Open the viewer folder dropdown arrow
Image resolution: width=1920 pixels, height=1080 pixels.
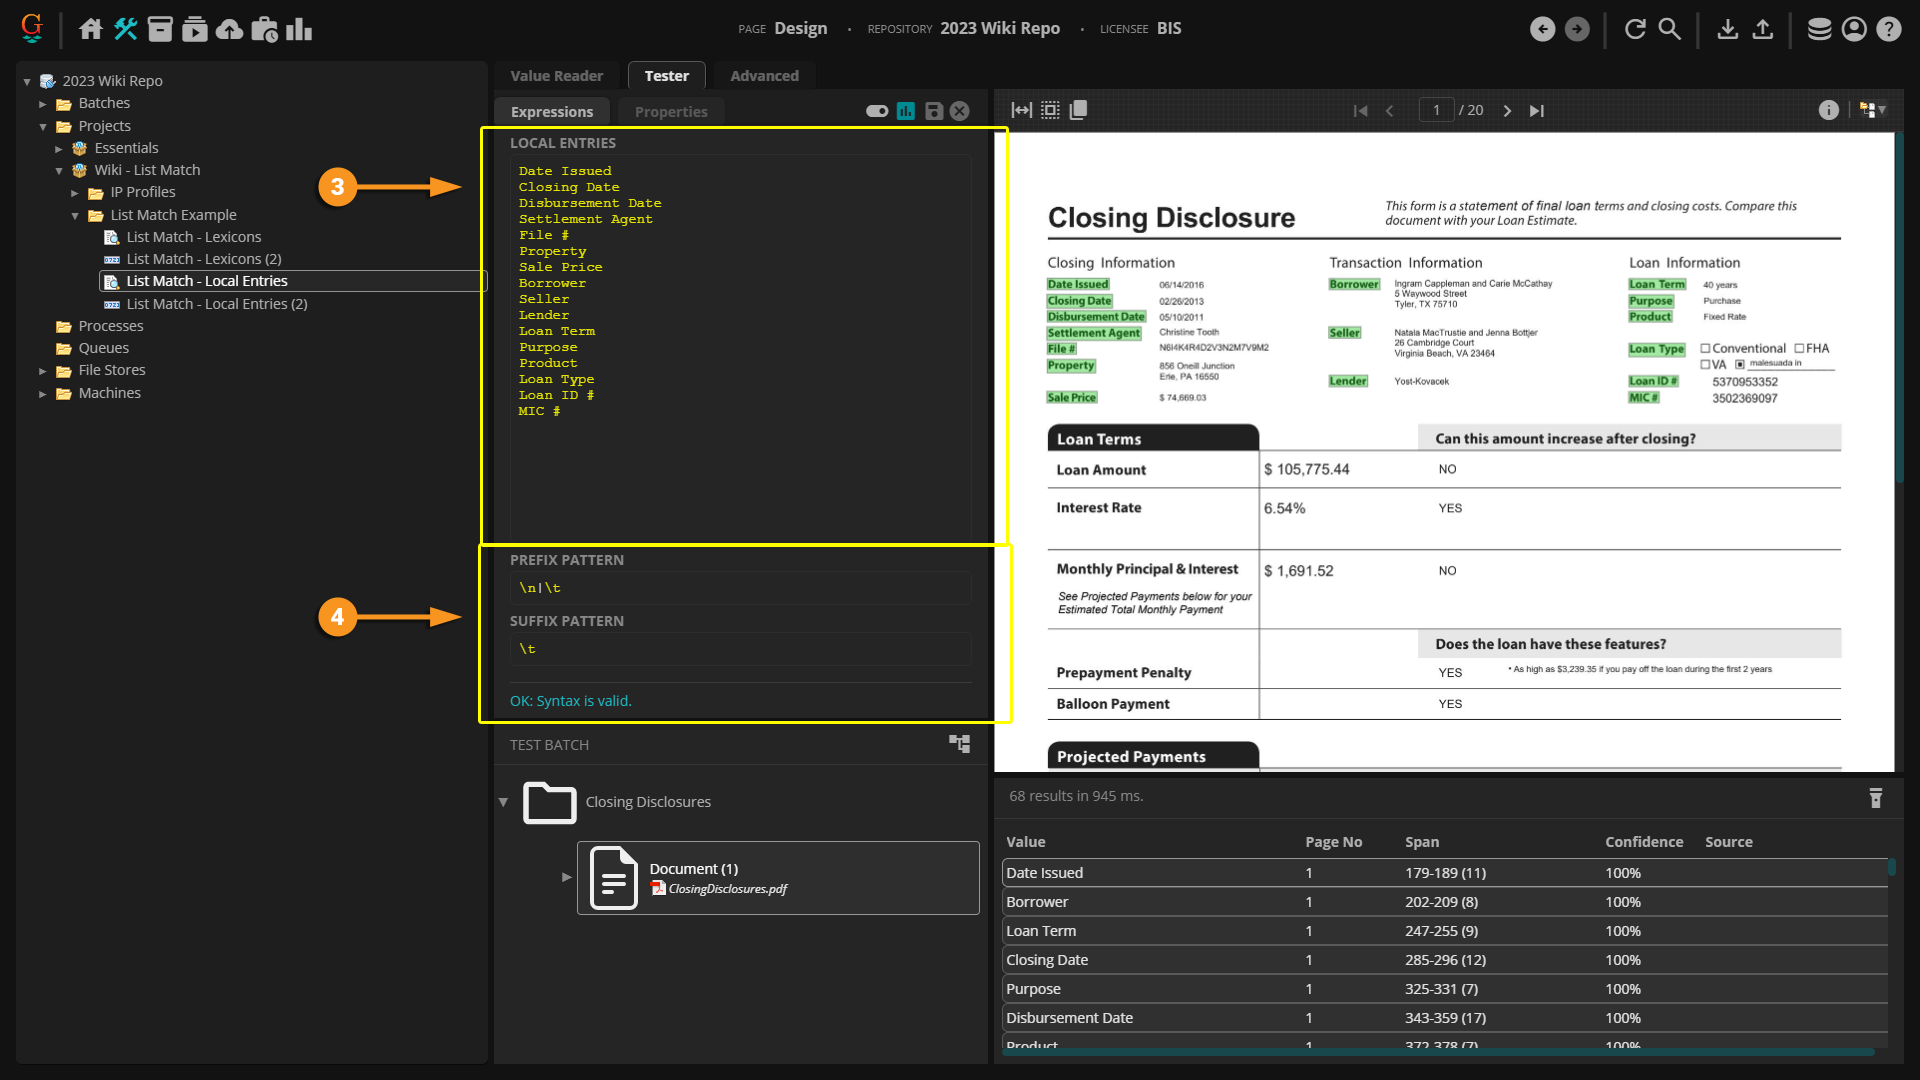(x=1882, y=110)
